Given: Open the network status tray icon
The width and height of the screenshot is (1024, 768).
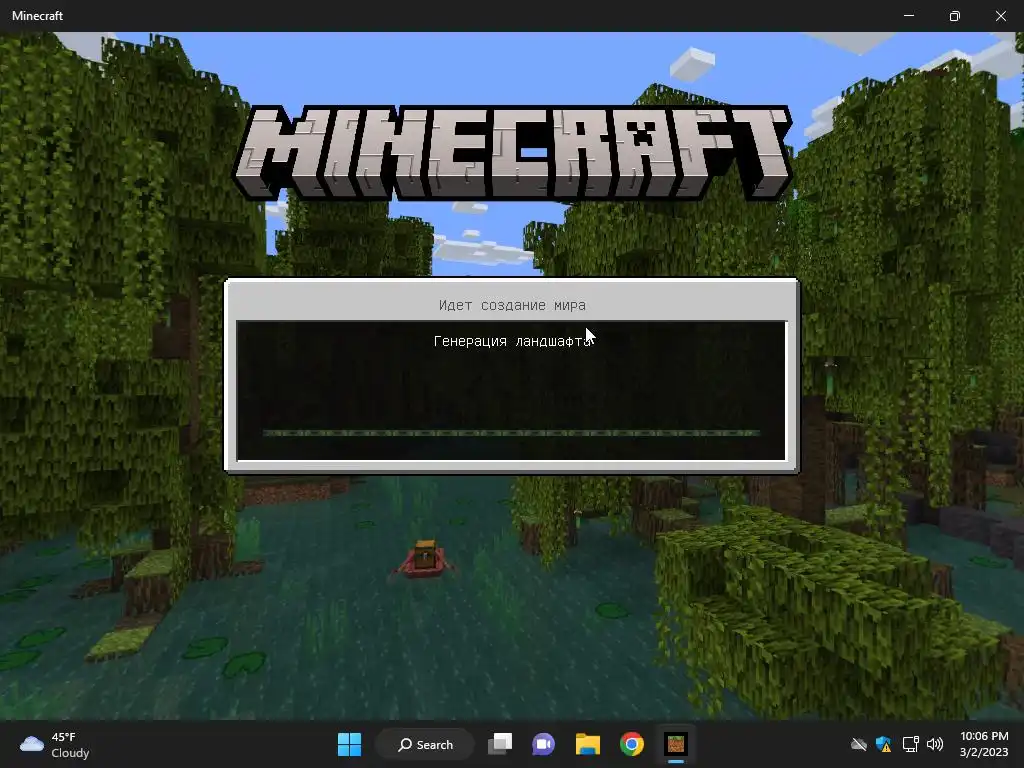Looking at the screenshot, I should [x=910, y=744].
